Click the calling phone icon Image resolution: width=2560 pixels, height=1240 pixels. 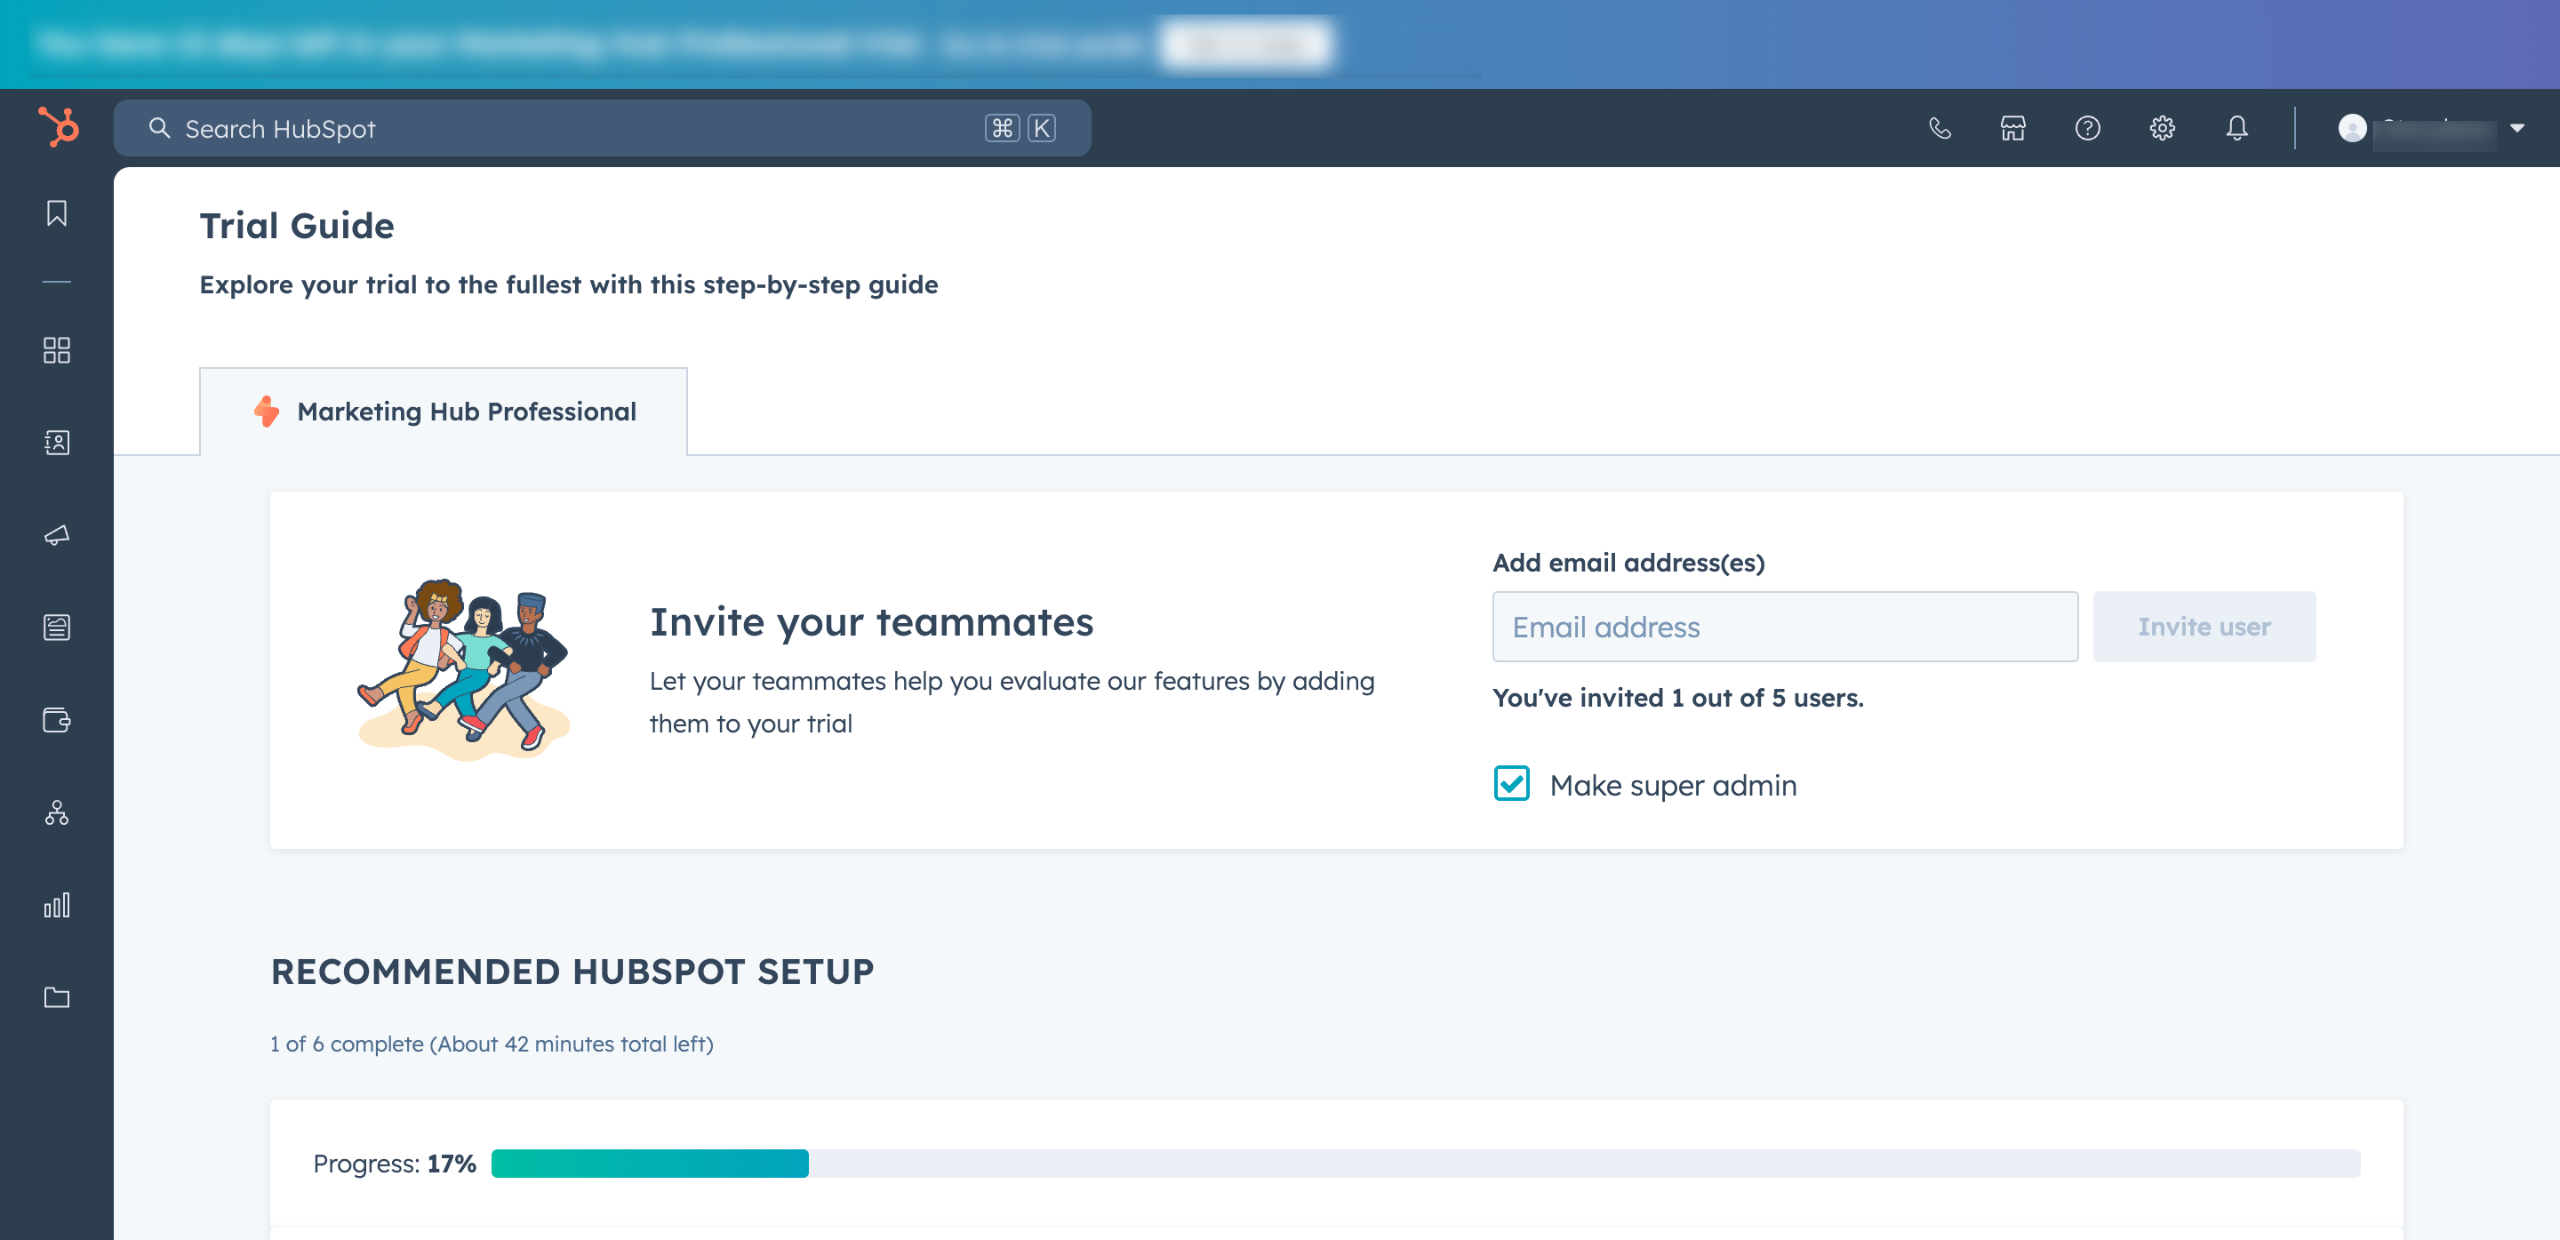[1939, 128]
